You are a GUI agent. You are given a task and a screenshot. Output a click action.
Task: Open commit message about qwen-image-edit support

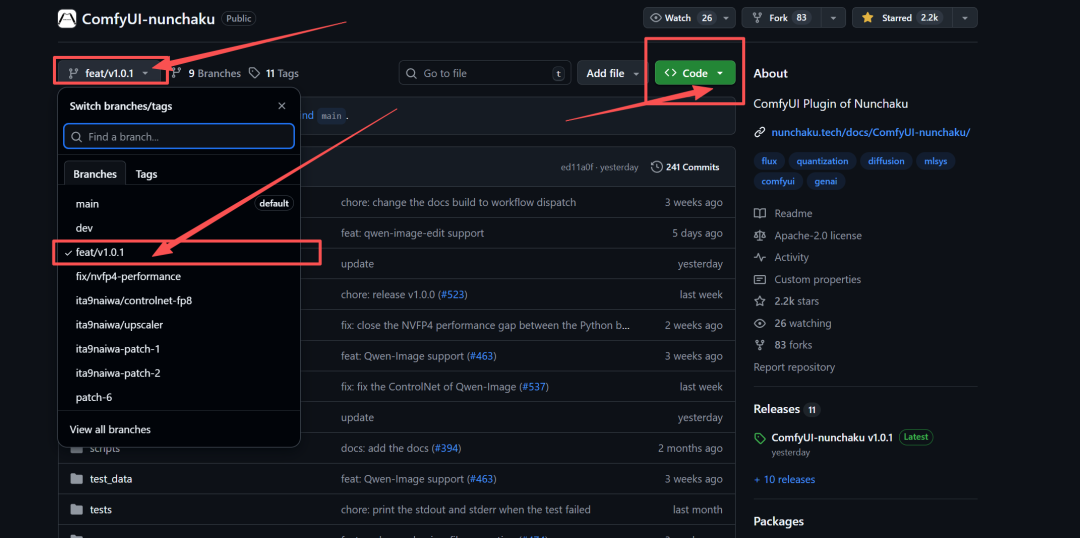[x=413, y=233]
